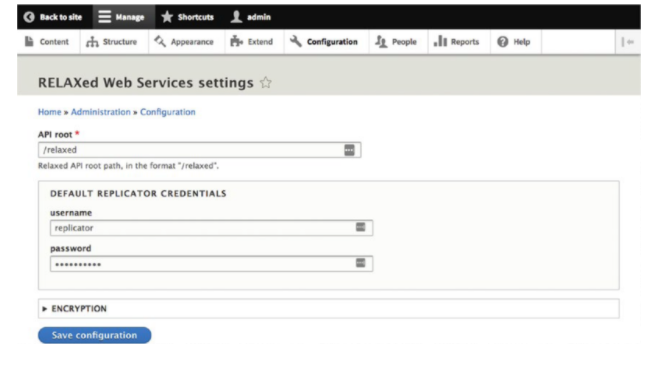
Task: Click the API root label
Action: point(55,135)
